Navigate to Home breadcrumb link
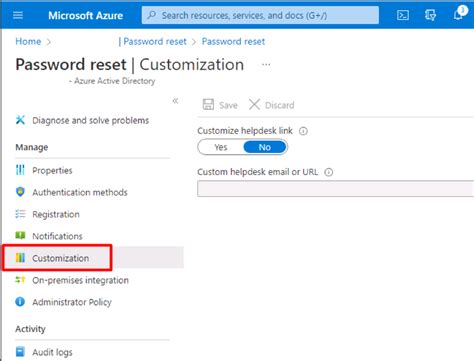Screen dimensions: 474x361 (x=28, y=42)
